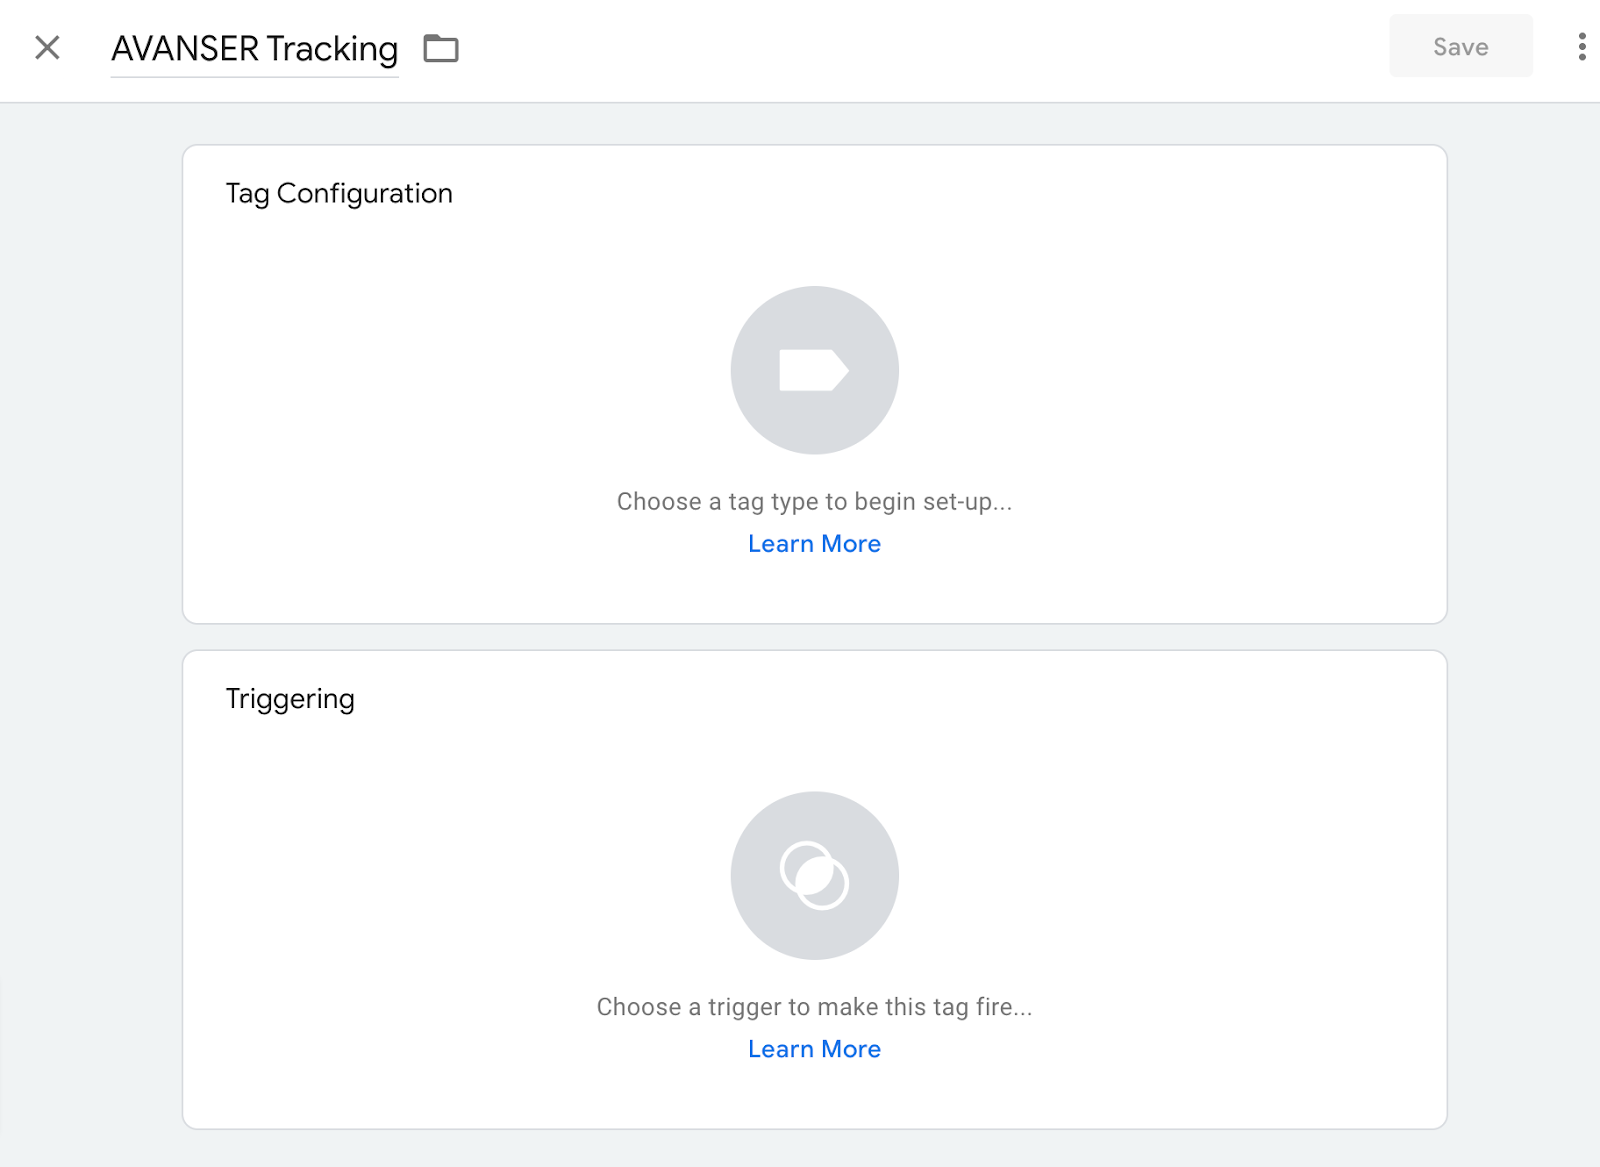Click the gray tag type icon circle
1600x1167 pixels.
click(814, 371)
